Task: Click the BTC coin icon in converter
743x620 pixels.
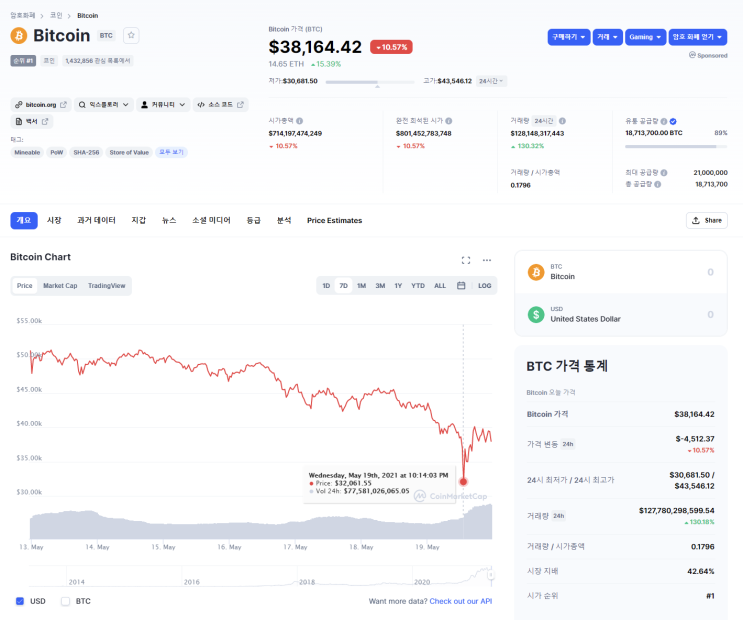Action: point(536,272)
